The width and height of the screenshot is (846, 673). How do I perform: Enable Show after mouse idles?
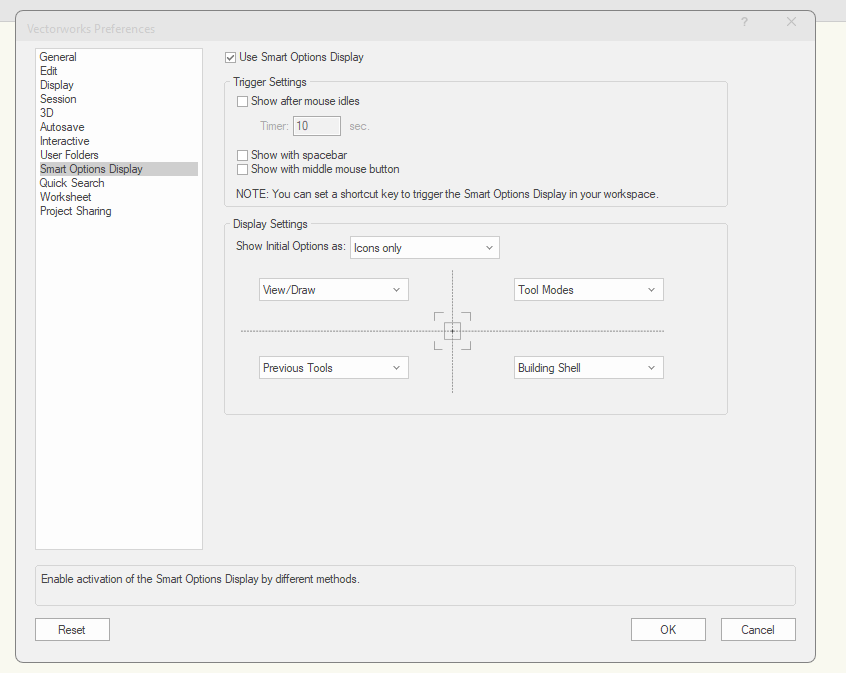(x=242, y=102)
